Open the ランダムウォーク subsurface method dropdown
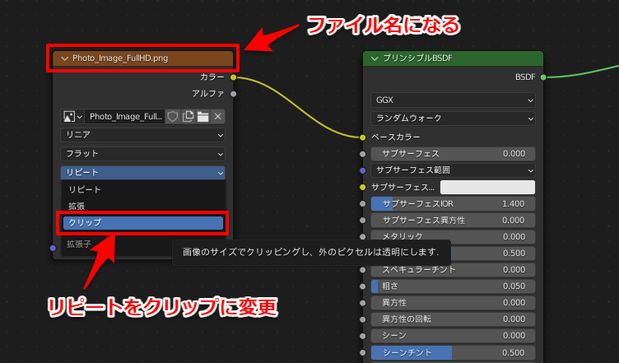 pyautogui.click(x=453, y=118)
